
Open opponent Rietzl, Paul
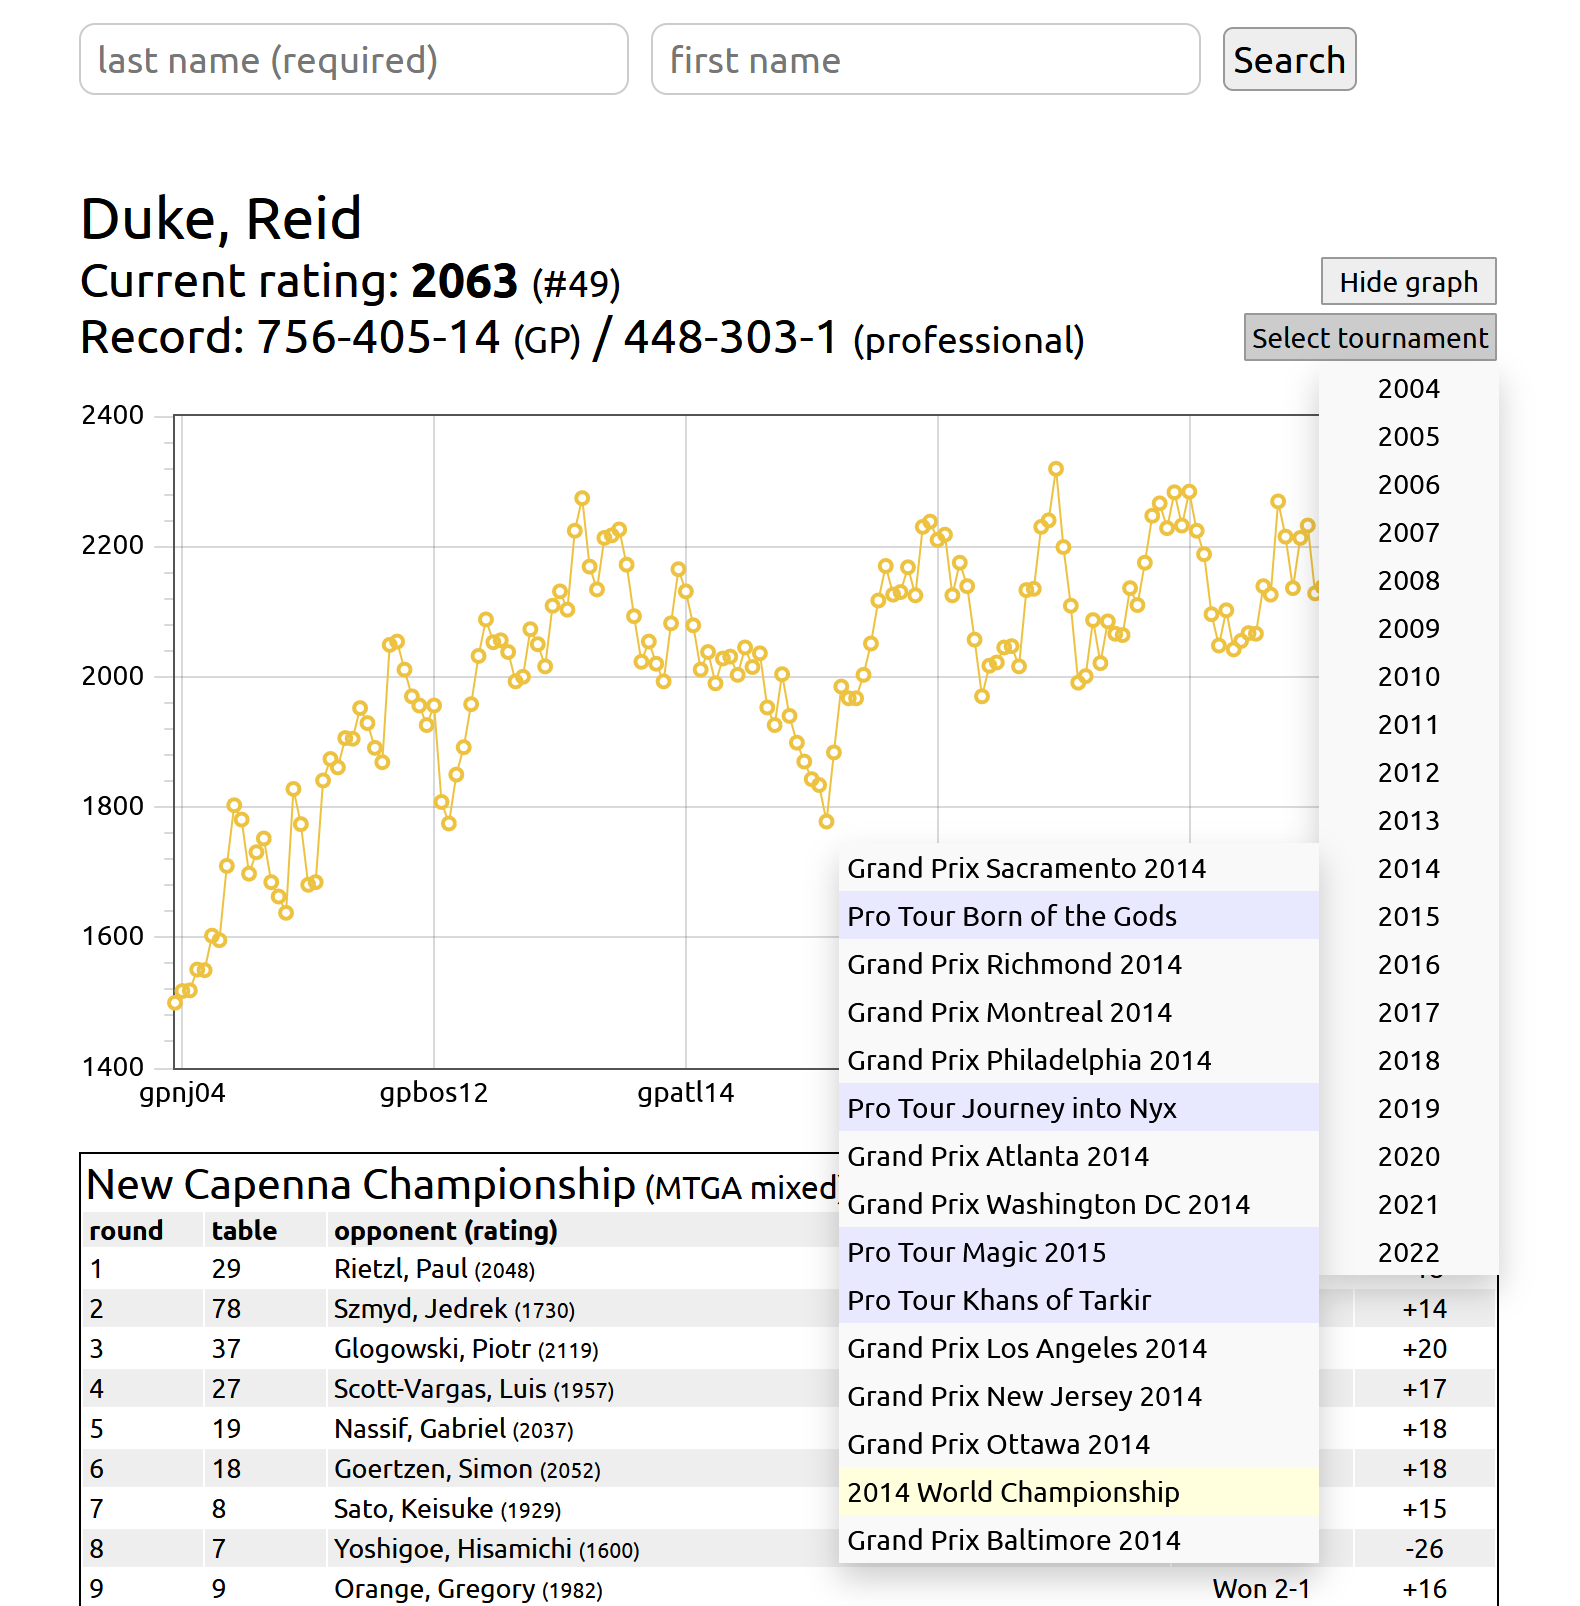click(400, 1269)
